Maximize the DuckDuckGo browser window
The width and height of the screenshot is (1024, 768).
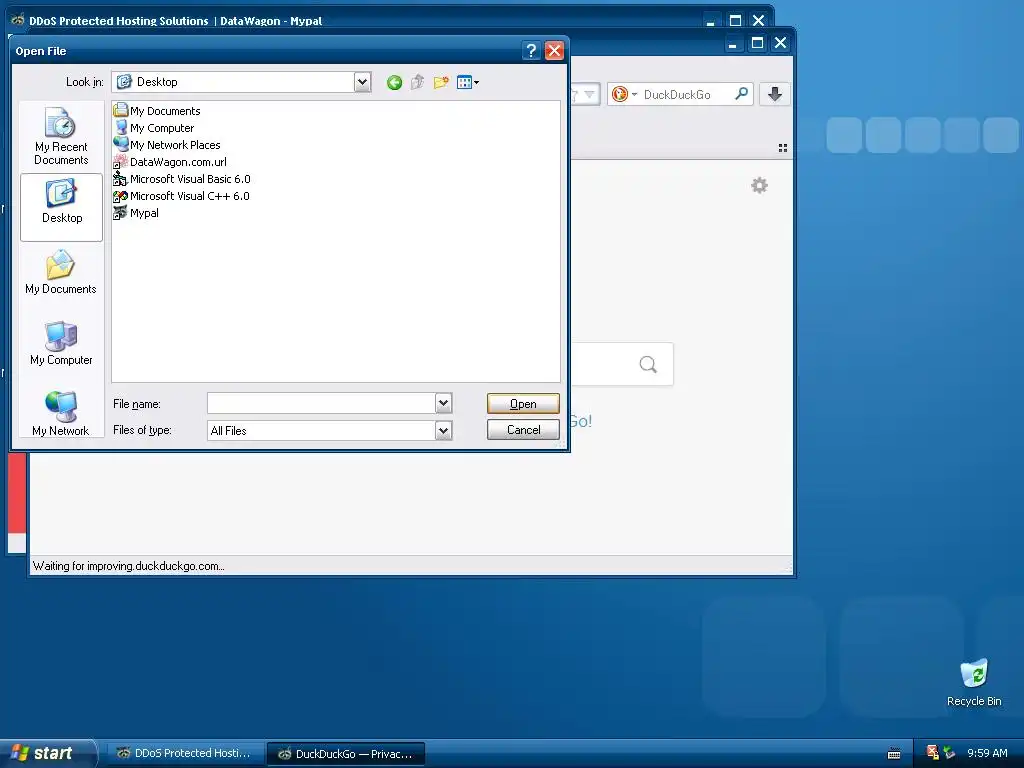point(758,43)
